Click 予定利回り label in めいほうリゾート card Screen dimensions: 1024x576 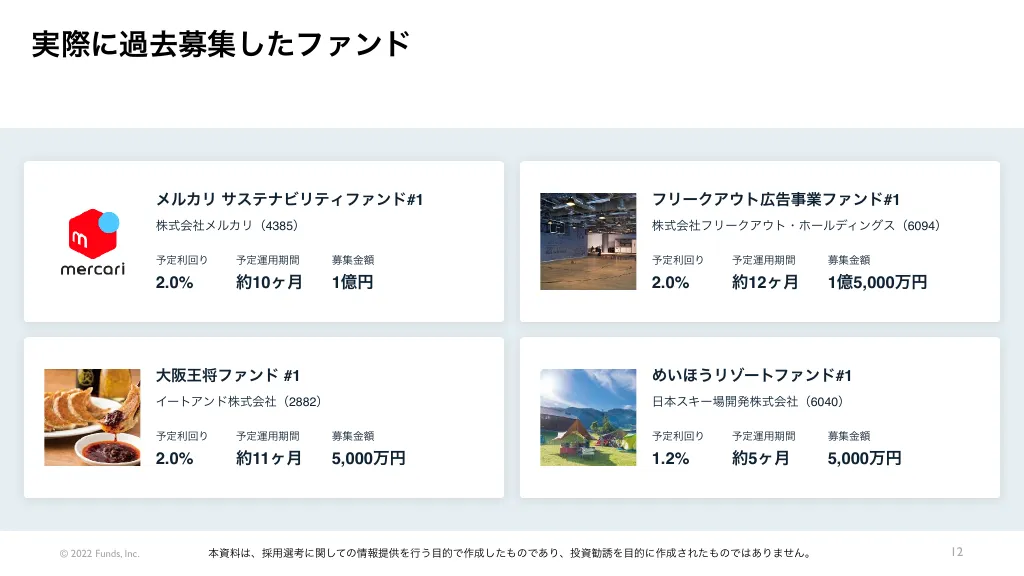point(678,436)
